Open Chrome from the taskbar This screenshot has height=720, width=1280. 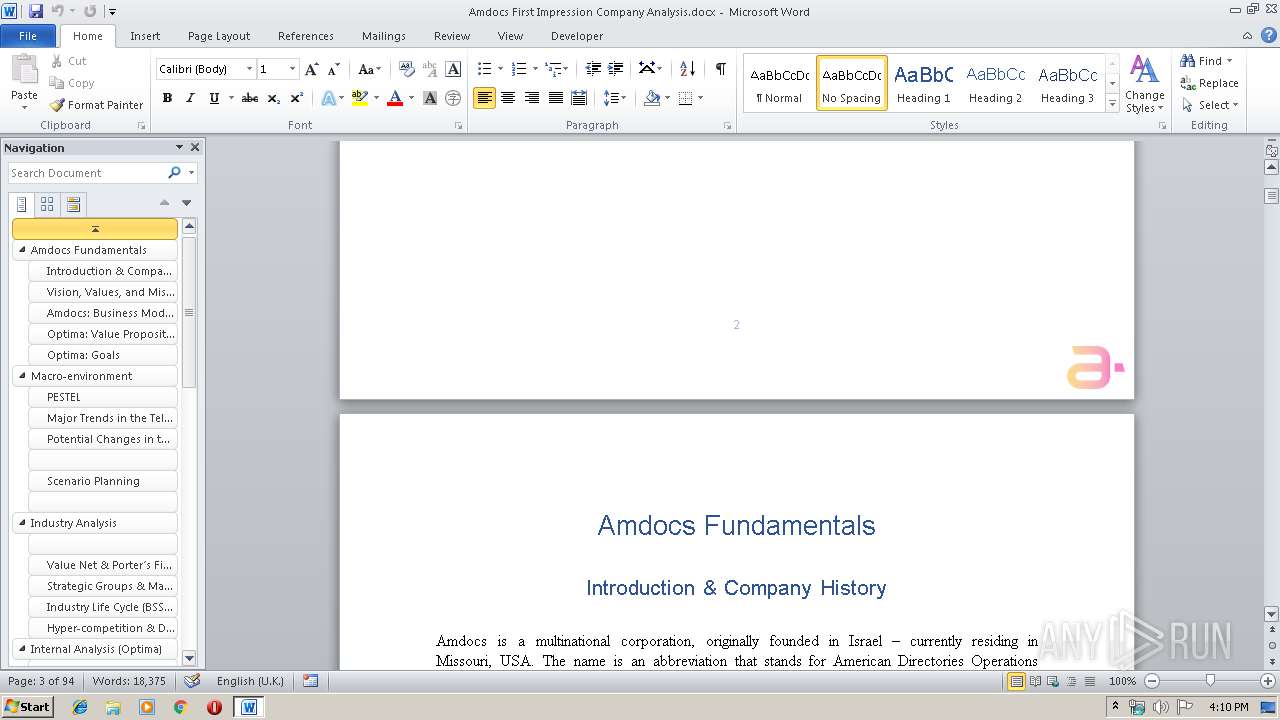180,707
